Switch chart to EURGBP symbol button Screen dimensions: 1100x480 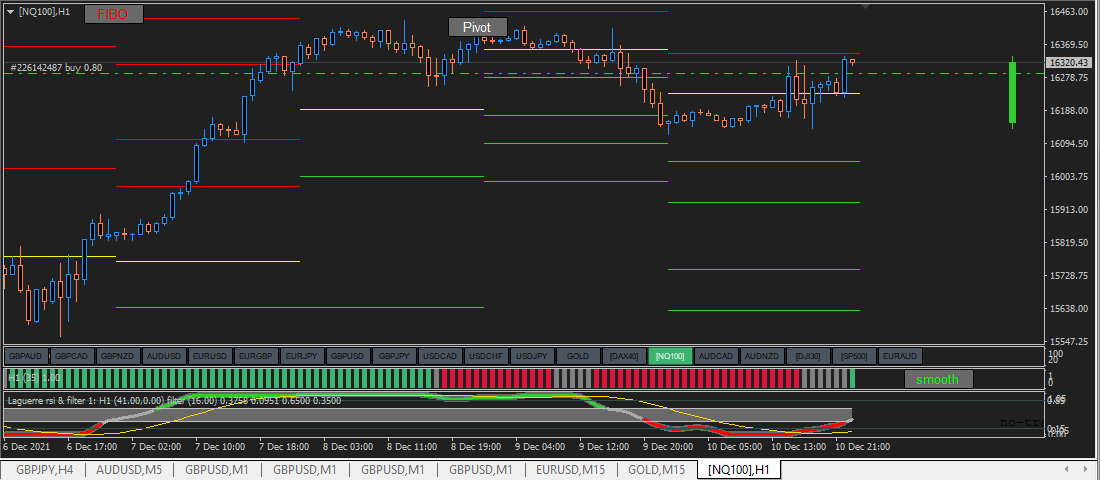tap(256, 356)
